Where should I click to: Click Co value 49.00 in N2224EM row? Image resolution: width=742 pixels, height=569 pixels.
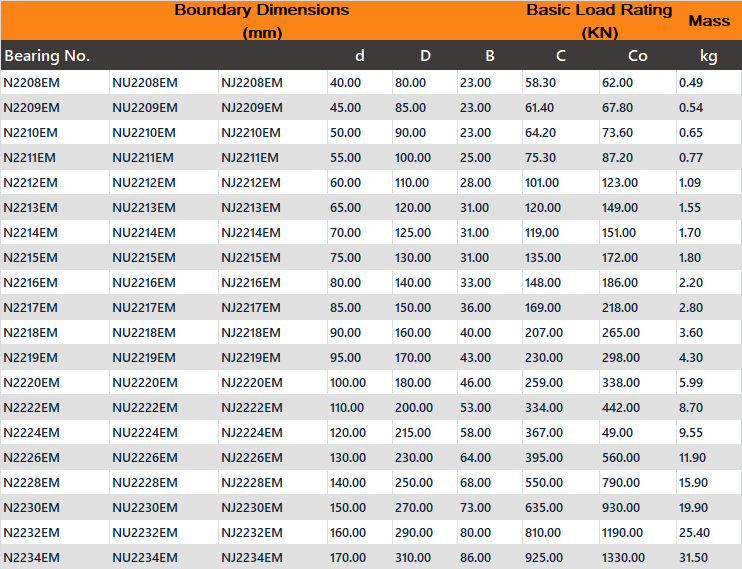tap(617, 433)
